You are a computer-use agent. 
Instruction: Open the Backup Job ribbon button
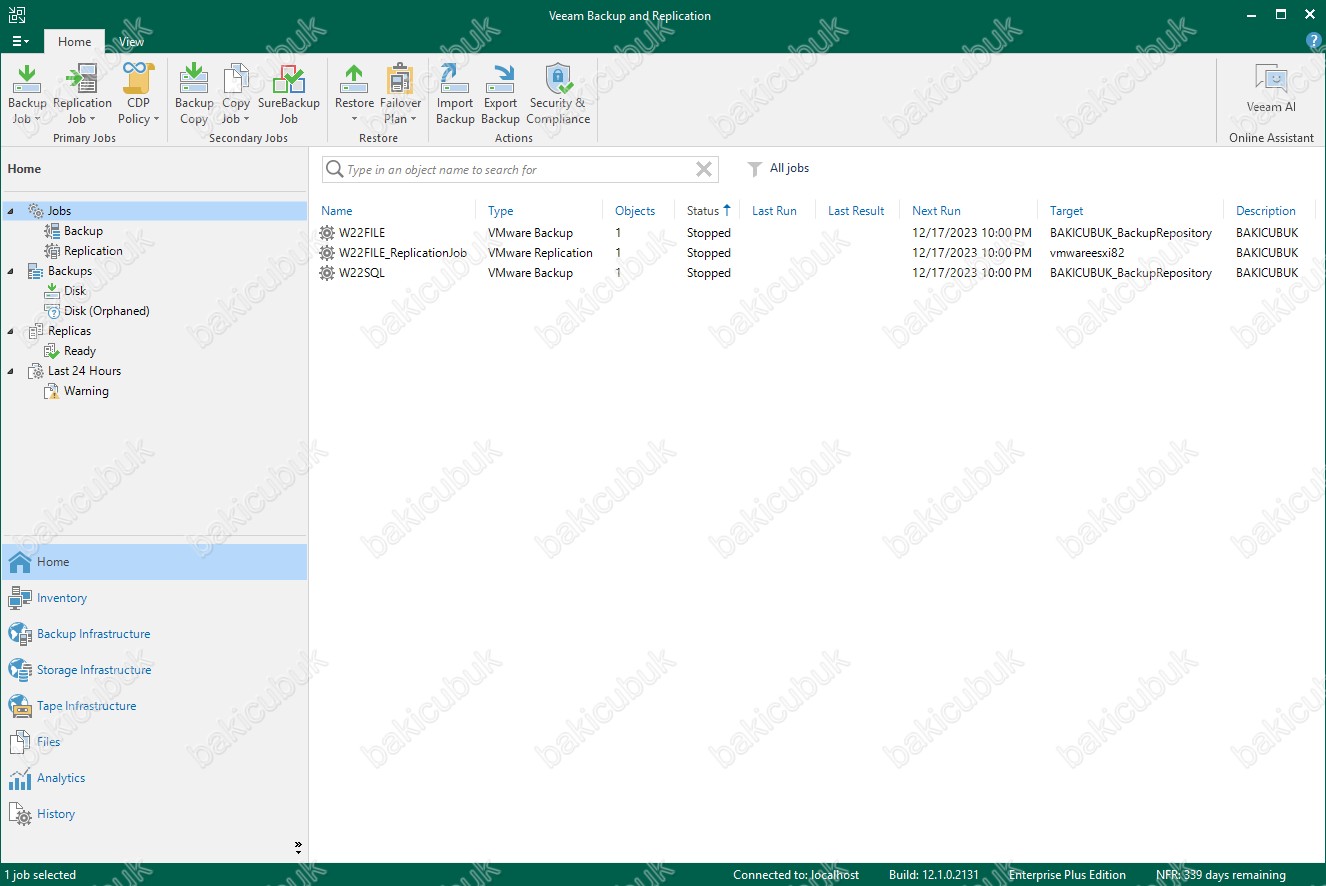27,93
